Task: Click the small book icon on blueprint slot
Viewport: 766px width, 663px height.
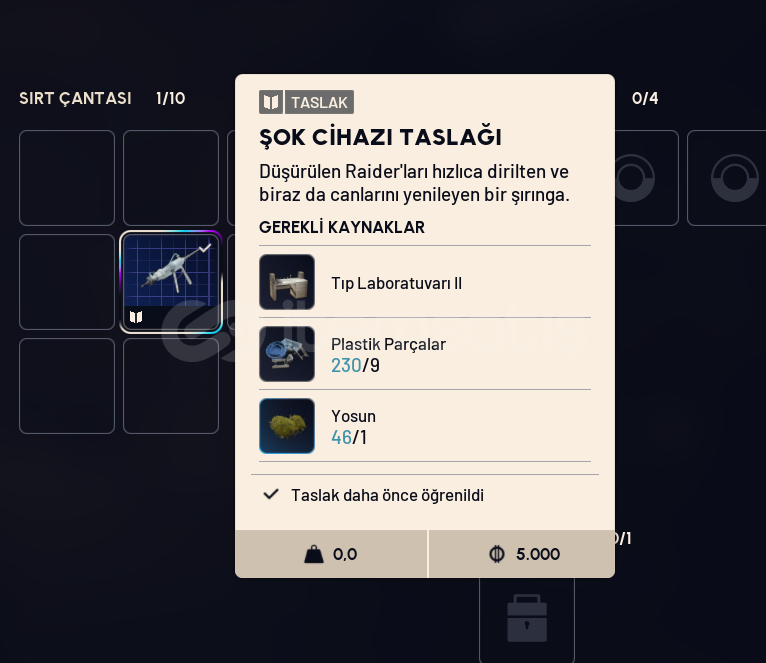Action: click(136, 317)
